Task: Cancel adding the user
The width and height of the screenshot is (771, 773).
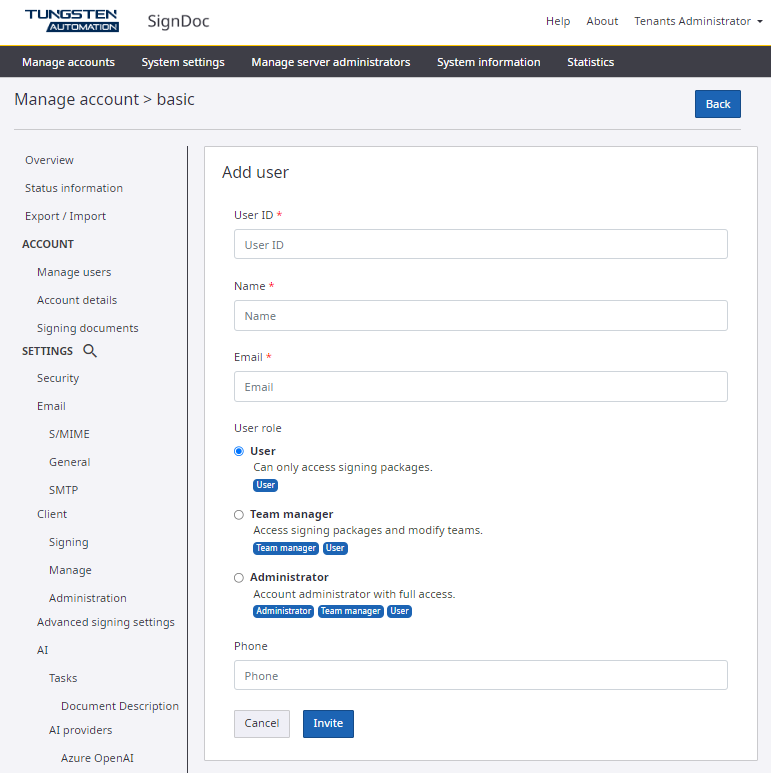Action: [x=262, y=723]
